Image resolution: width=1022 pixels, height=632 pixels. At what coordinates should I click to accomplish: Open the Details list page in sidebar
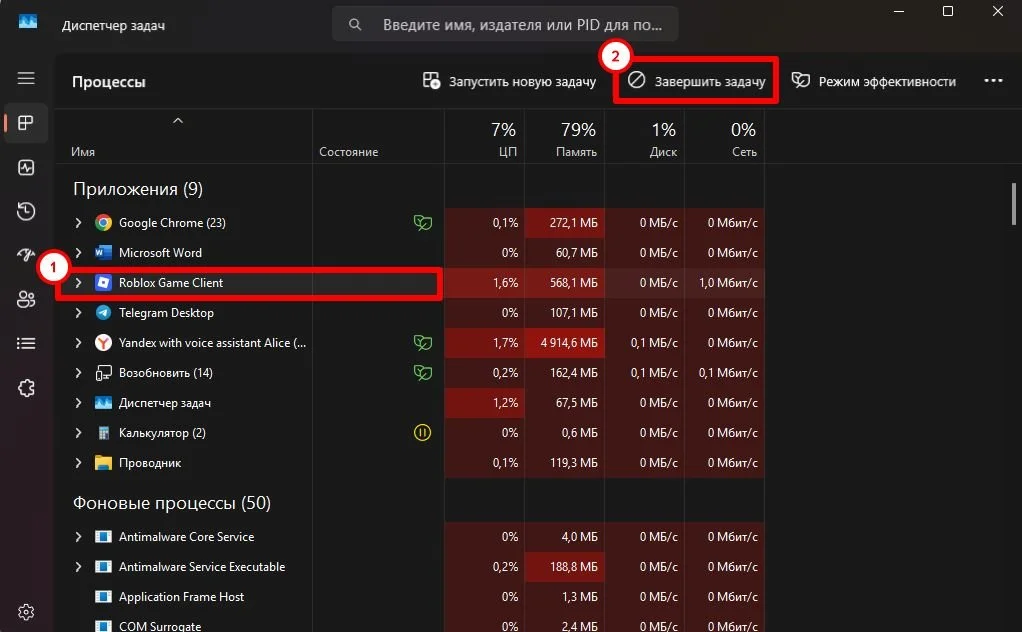[x=26, y=343]
